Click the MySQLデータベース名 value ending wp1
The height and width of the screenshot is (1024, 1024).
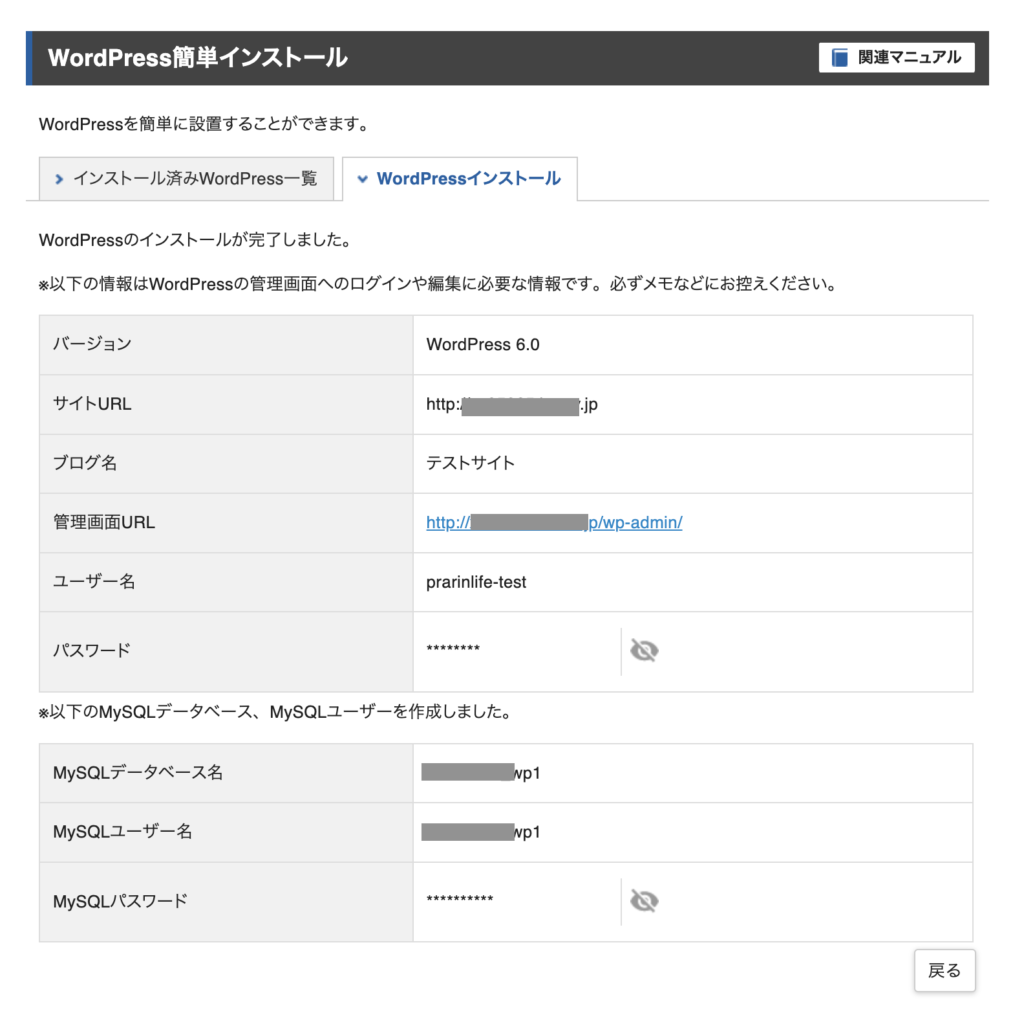coord(481,773)
